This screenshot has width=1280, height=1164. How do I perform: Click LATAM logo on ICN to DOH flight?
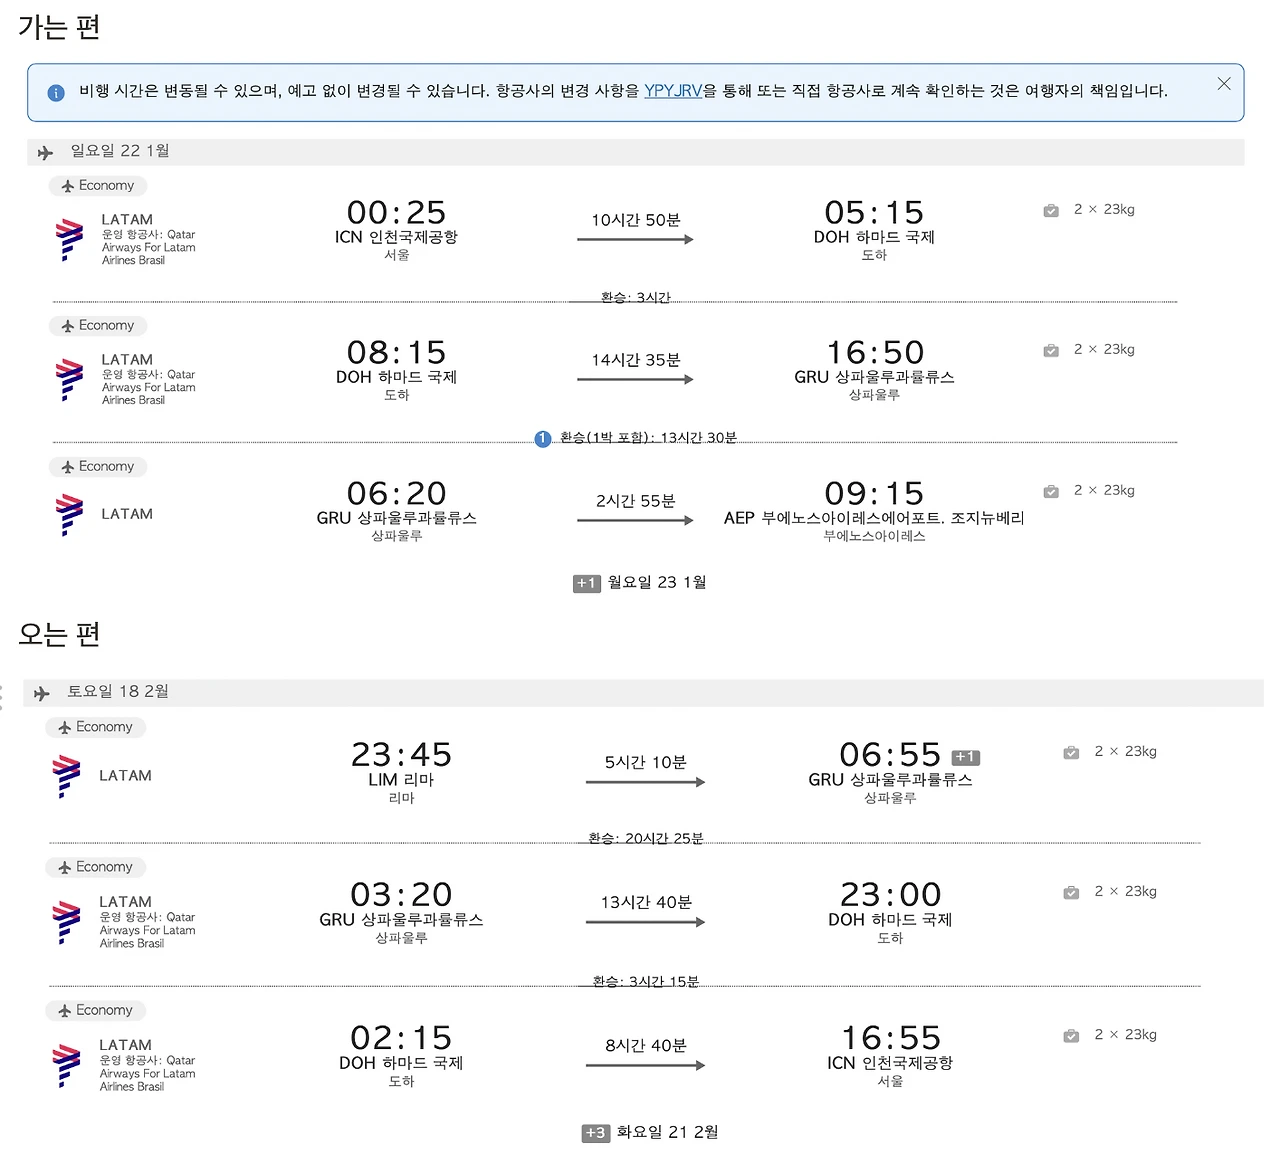[x=69, y=240]
